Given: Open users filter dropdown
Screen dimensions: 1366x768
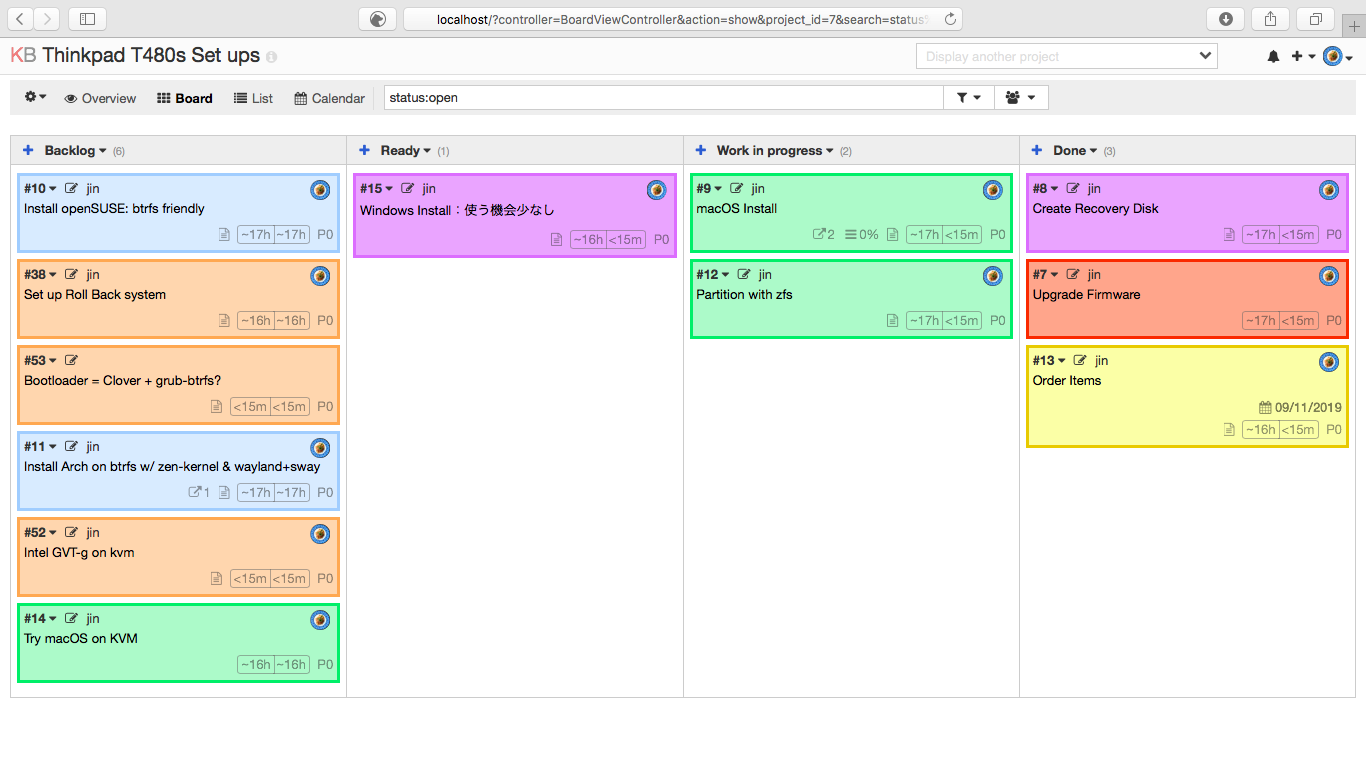Looking at the screenshot, I should point(1021,97).
